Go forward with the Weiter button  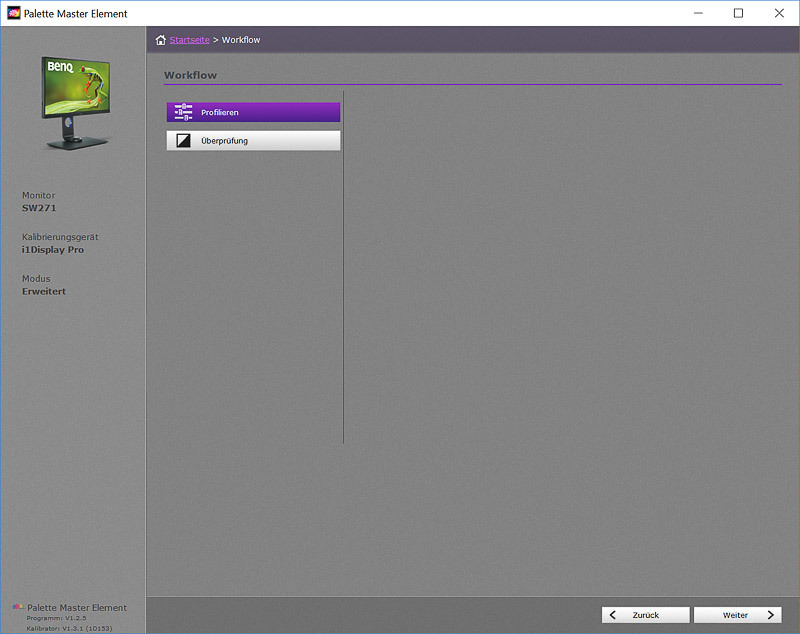tap(738, 615)
